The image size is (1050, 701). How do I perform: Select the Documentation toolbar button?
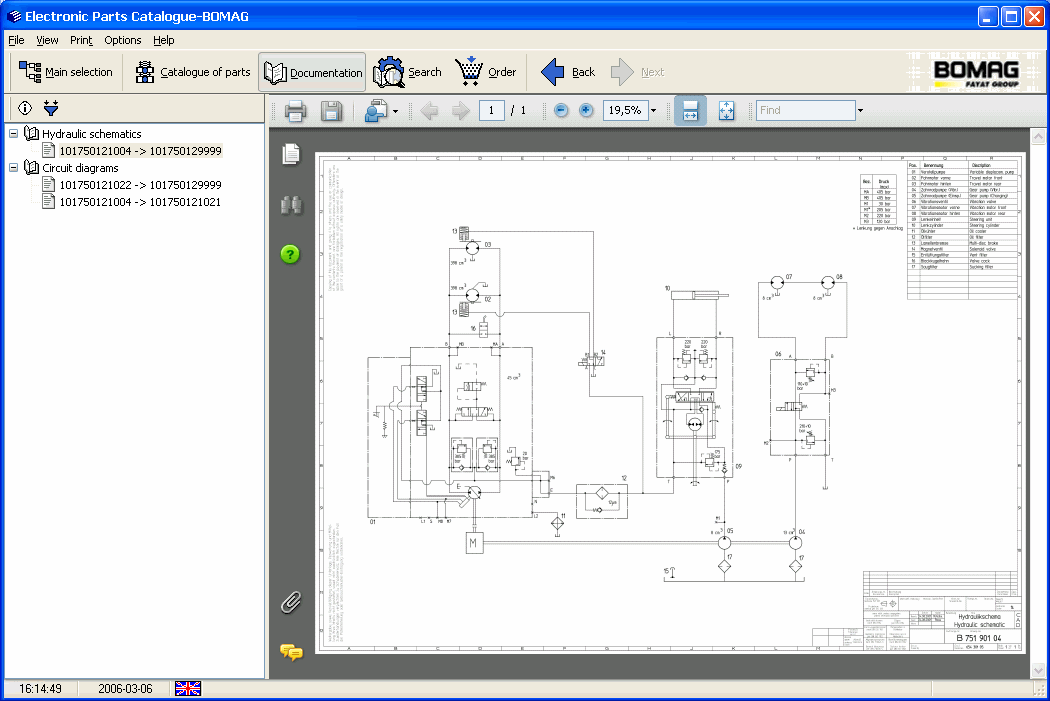312,72
